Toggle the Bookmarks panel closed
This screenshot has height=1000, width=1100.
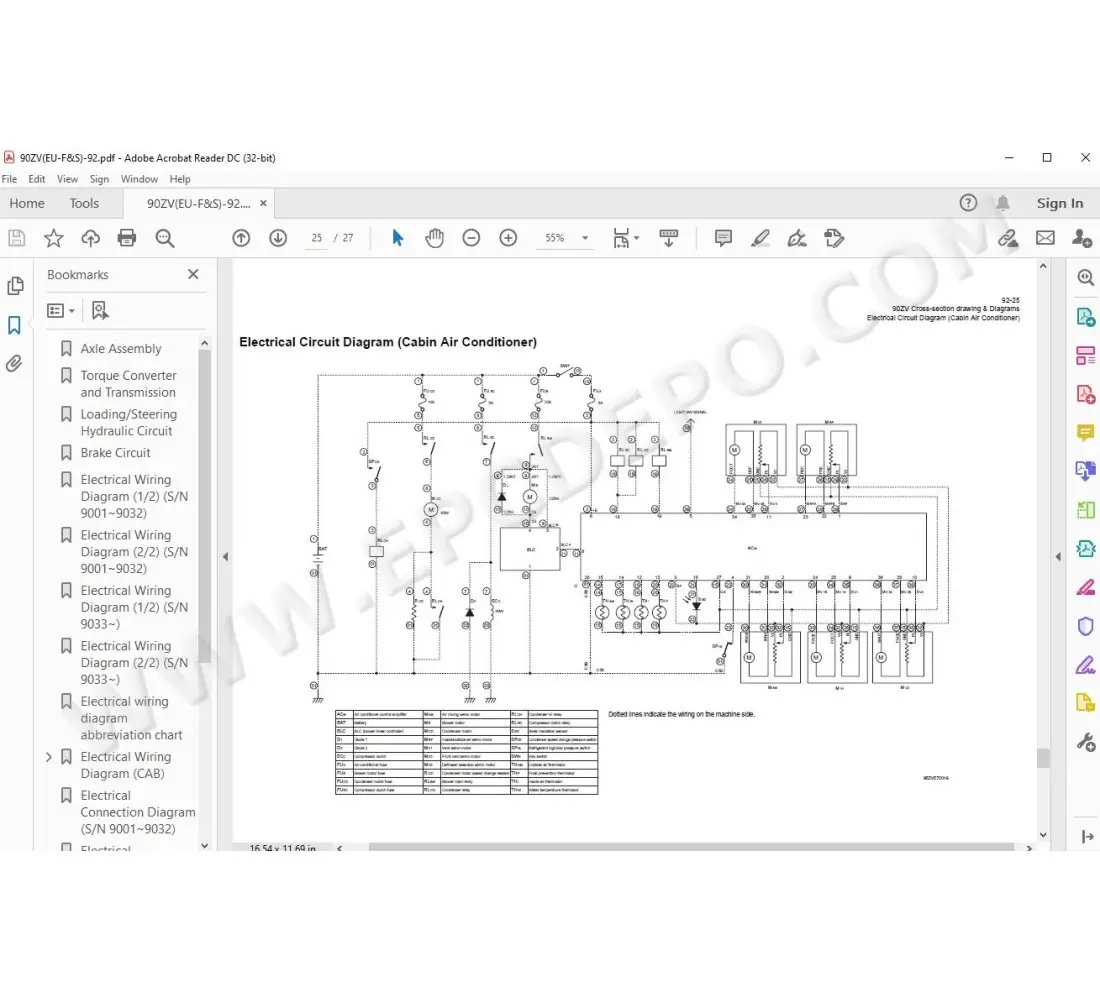coord(193,274)
